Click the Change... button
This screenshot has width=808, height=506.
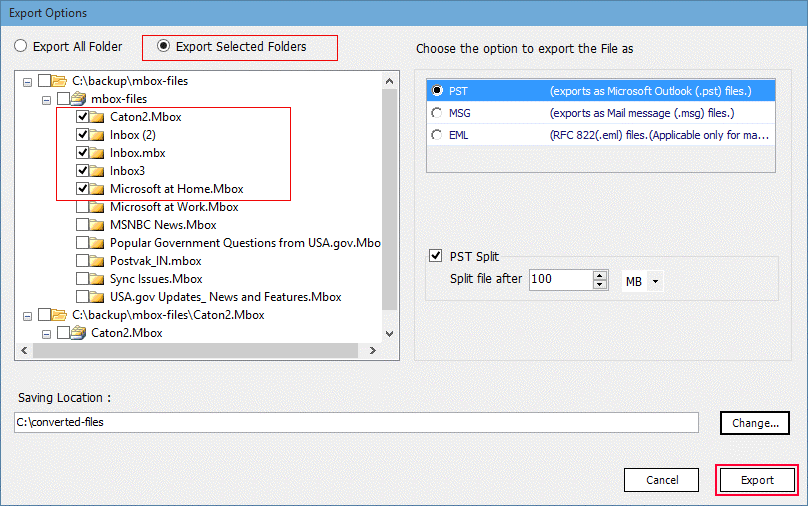[x=754, y=423]
